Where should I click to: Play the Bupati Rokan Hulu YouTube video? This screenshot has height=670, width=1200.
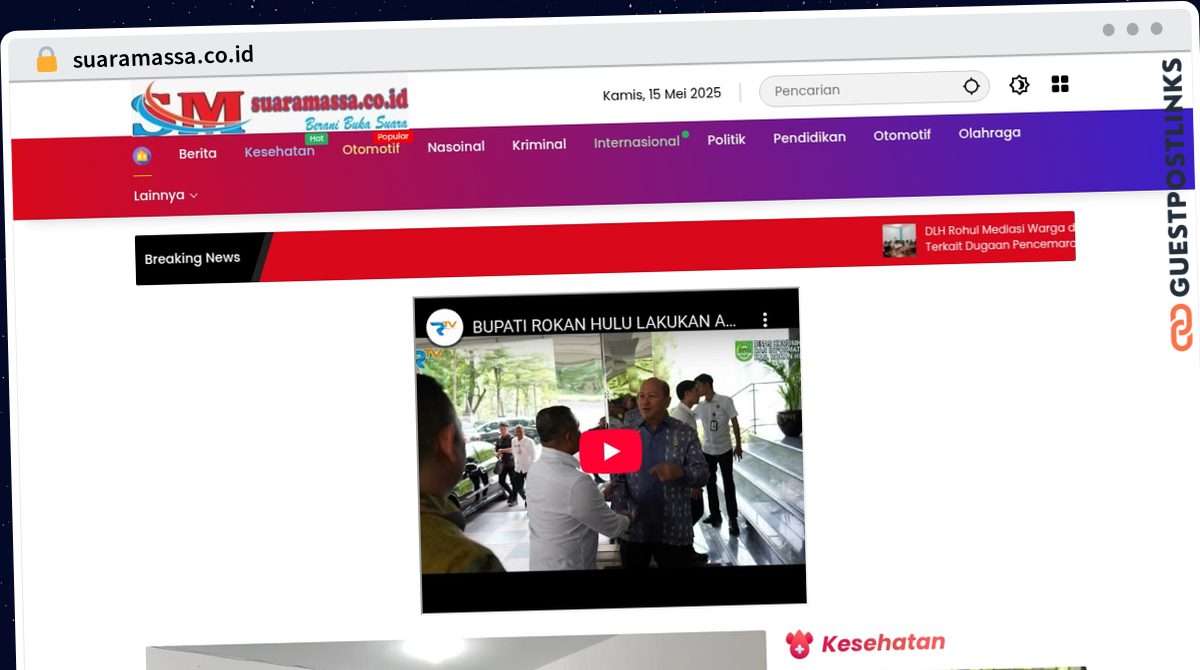click(x=610, y=451)
